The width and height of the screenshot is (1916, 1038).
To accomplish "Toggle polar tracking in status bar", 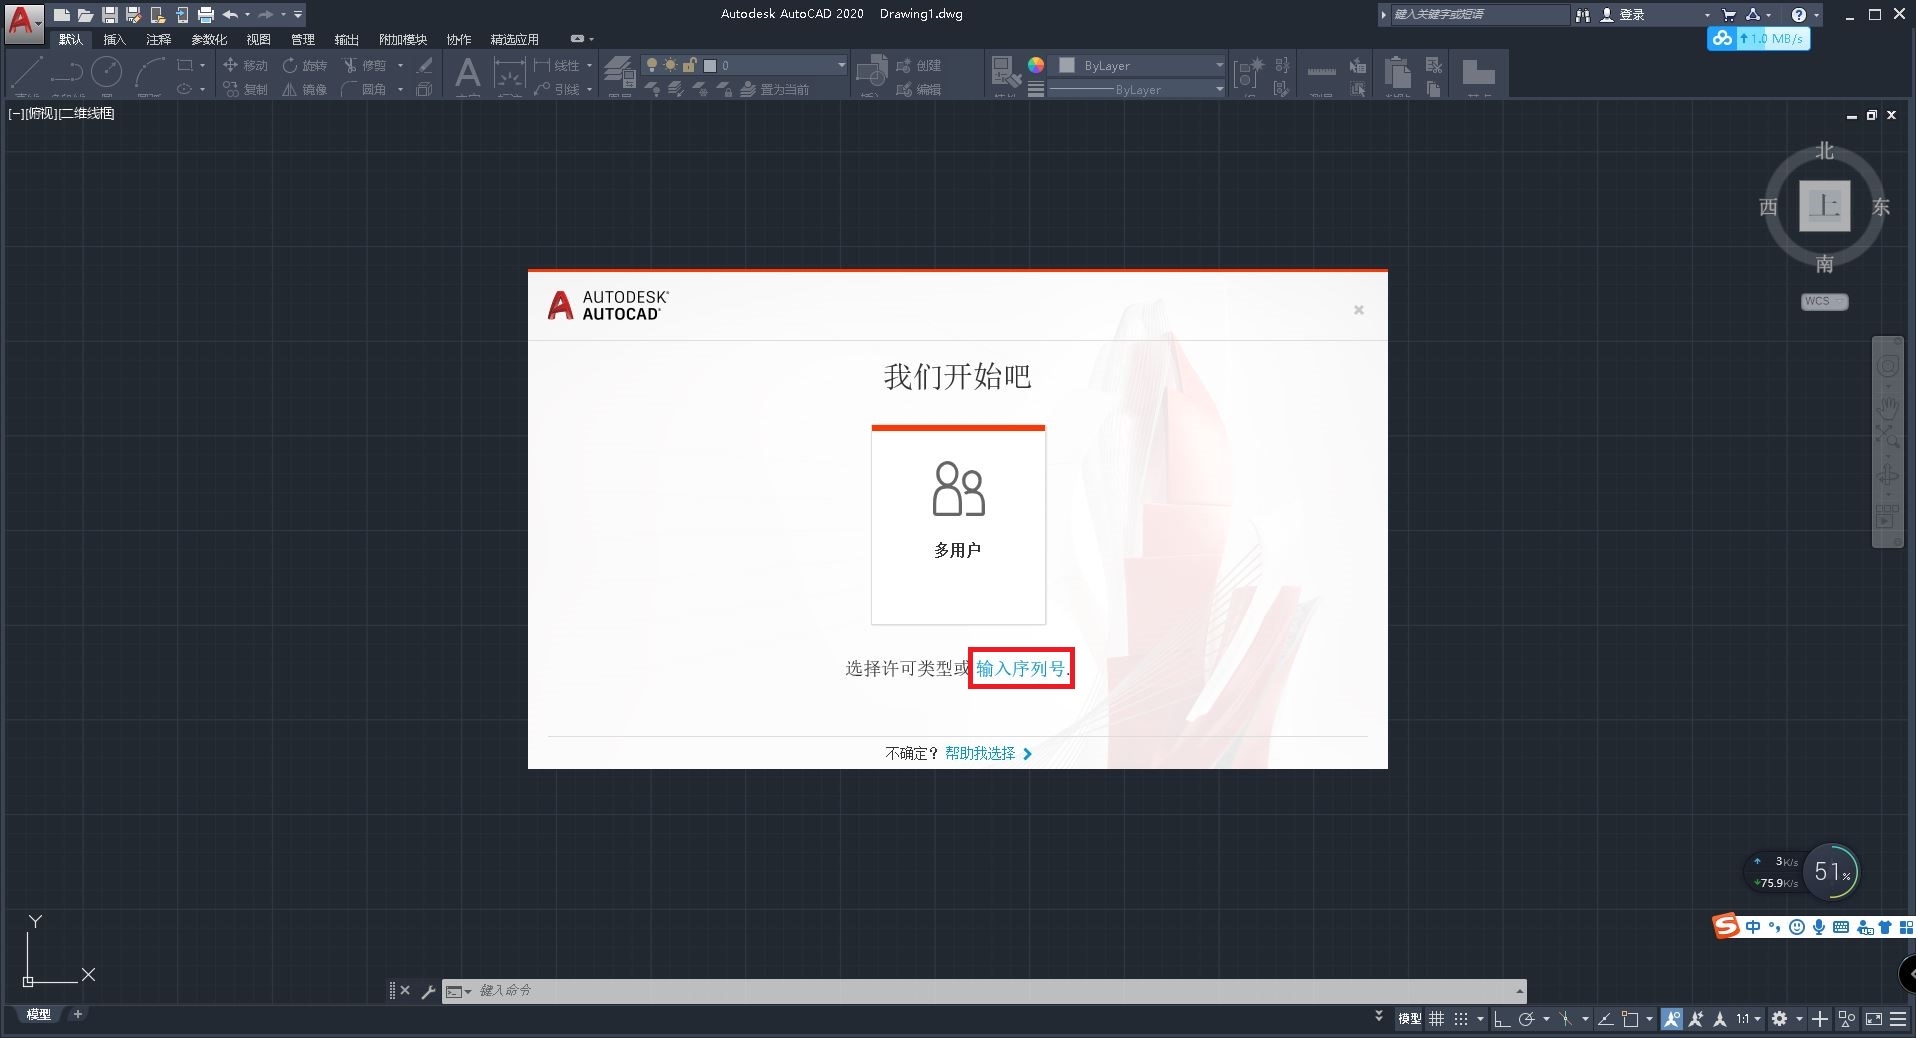I will 1526,1019.
